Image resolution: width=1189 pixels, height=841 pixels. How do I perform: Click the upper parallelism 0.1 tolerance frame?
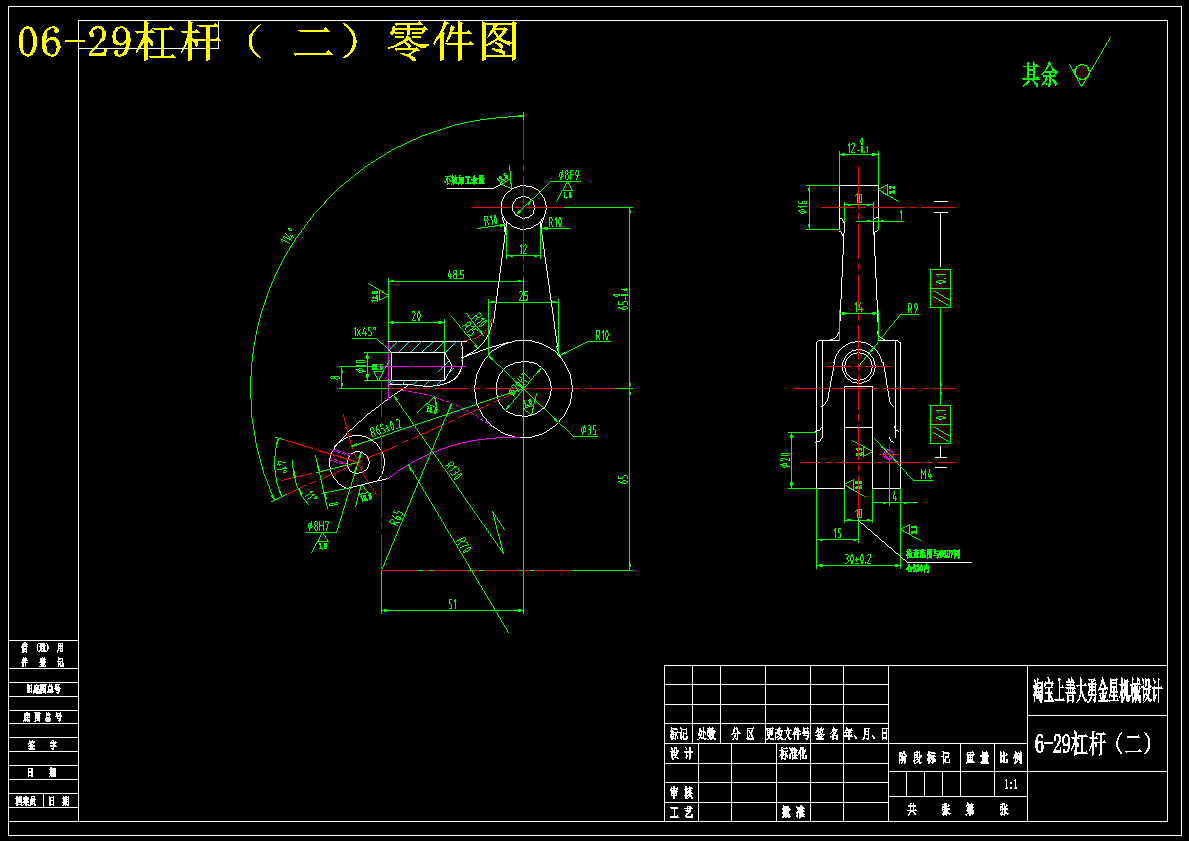pos(940,288)
